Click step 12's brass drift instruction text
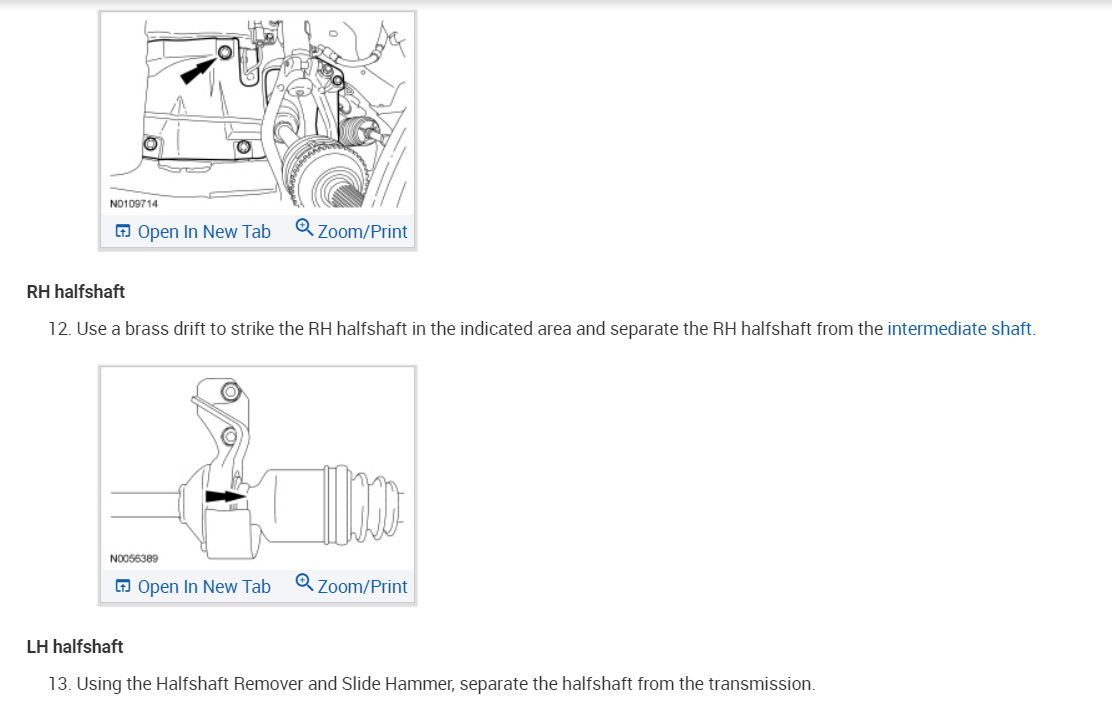This screenshot has width=1112, height=713. coord(542,328)
